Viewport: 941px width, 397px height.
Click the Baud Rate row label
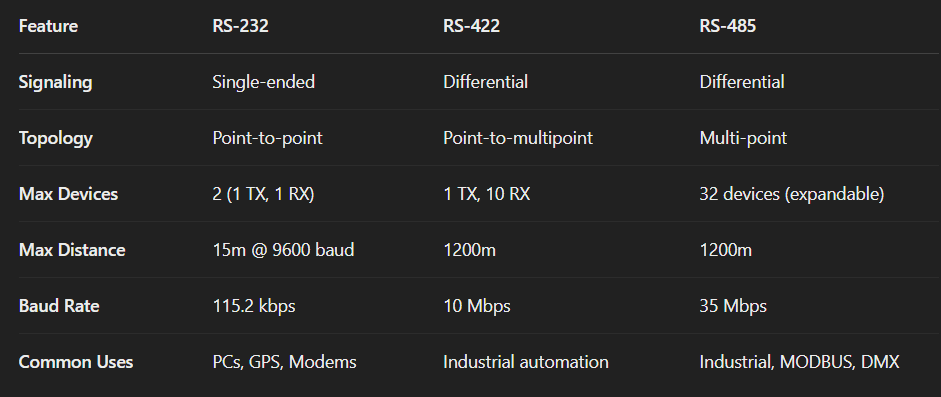click(x=59, y=306)
